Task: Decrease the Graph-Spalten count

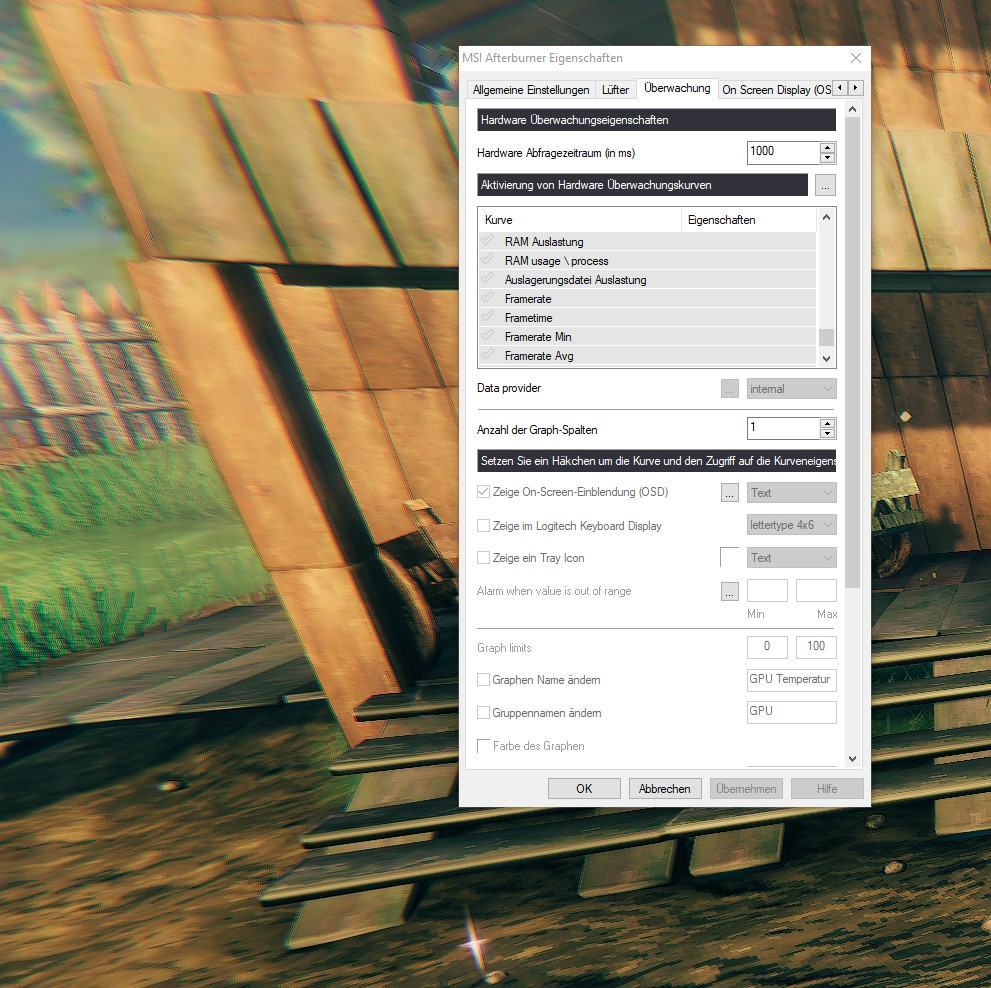Action: [x=827, y=434]
